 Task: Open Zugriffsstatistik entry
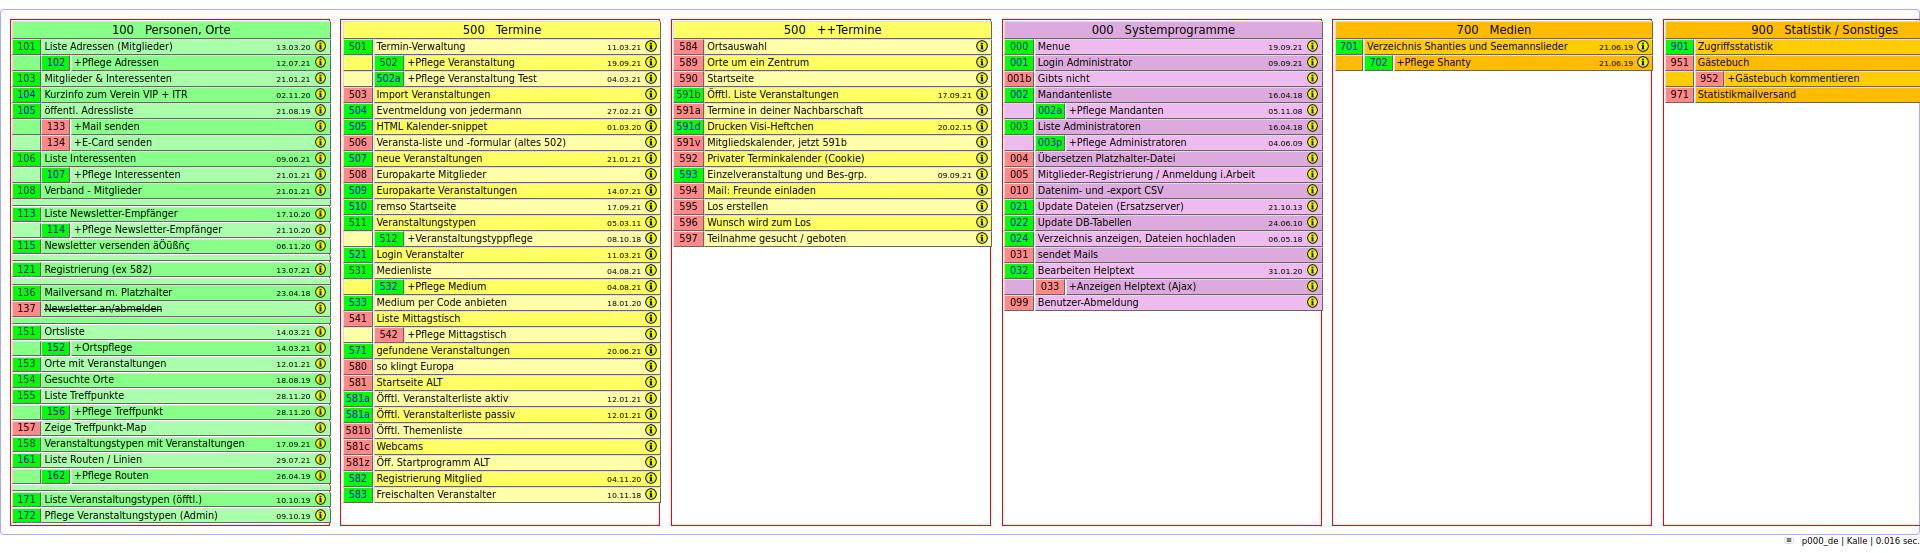[1734, 47]
